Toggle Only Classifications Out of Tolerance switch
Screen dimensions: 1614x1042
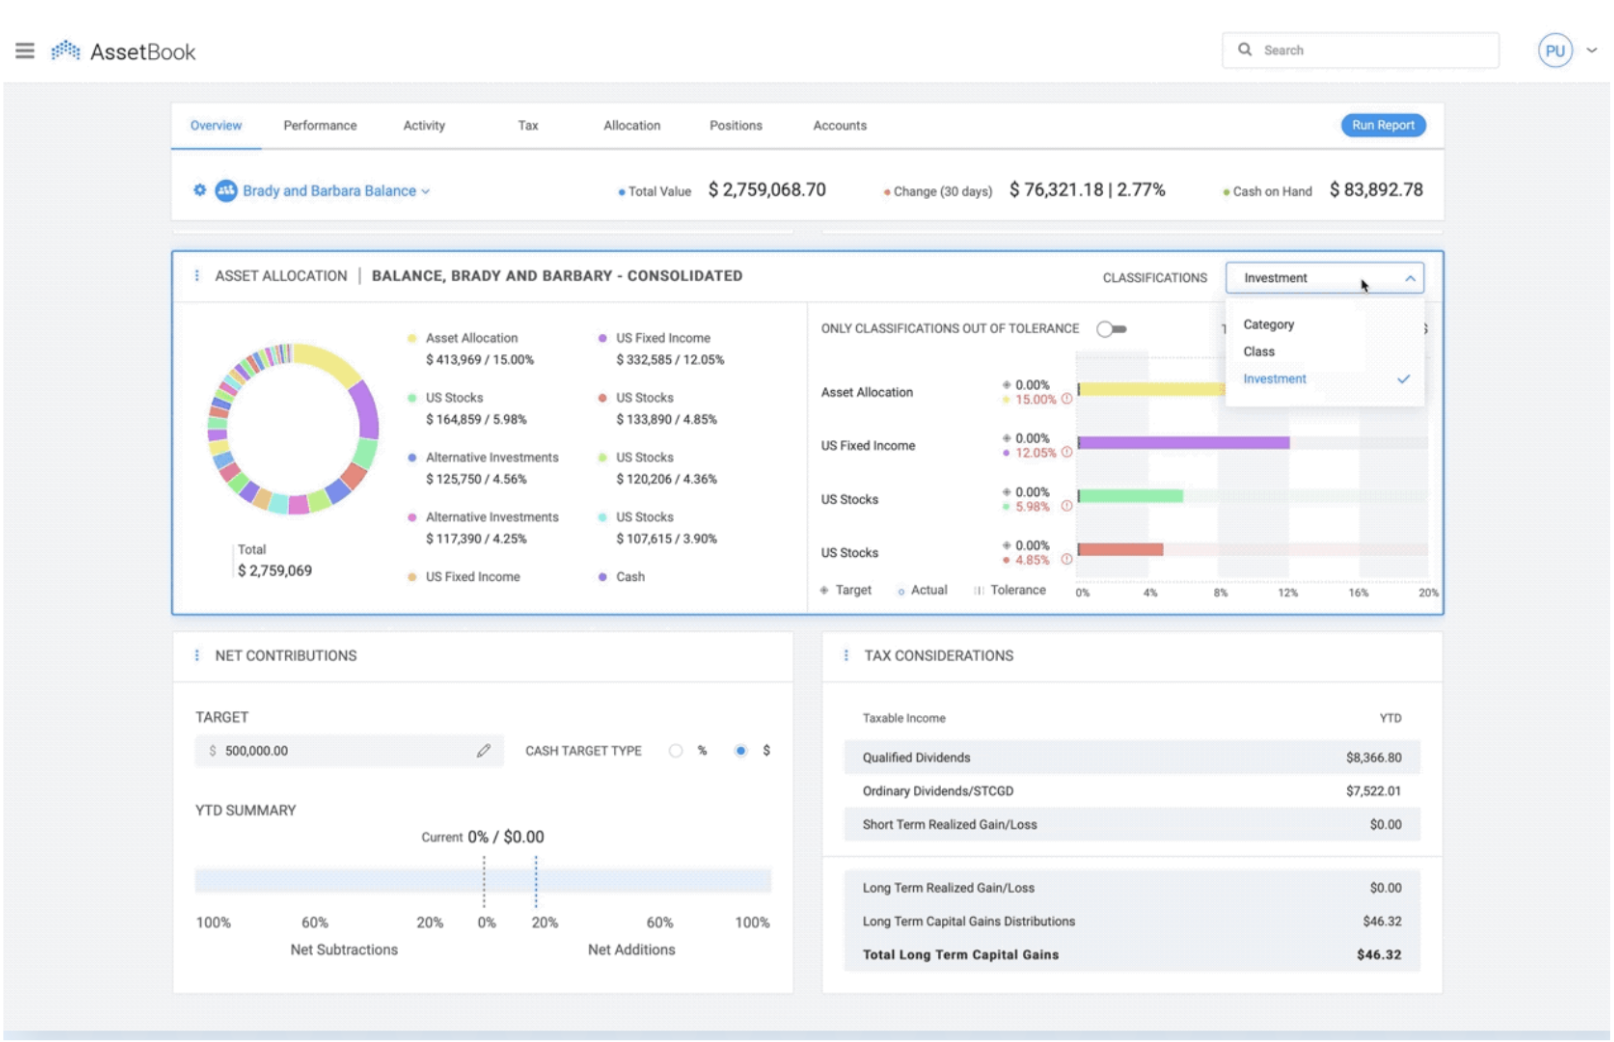tap(1111, 329)
